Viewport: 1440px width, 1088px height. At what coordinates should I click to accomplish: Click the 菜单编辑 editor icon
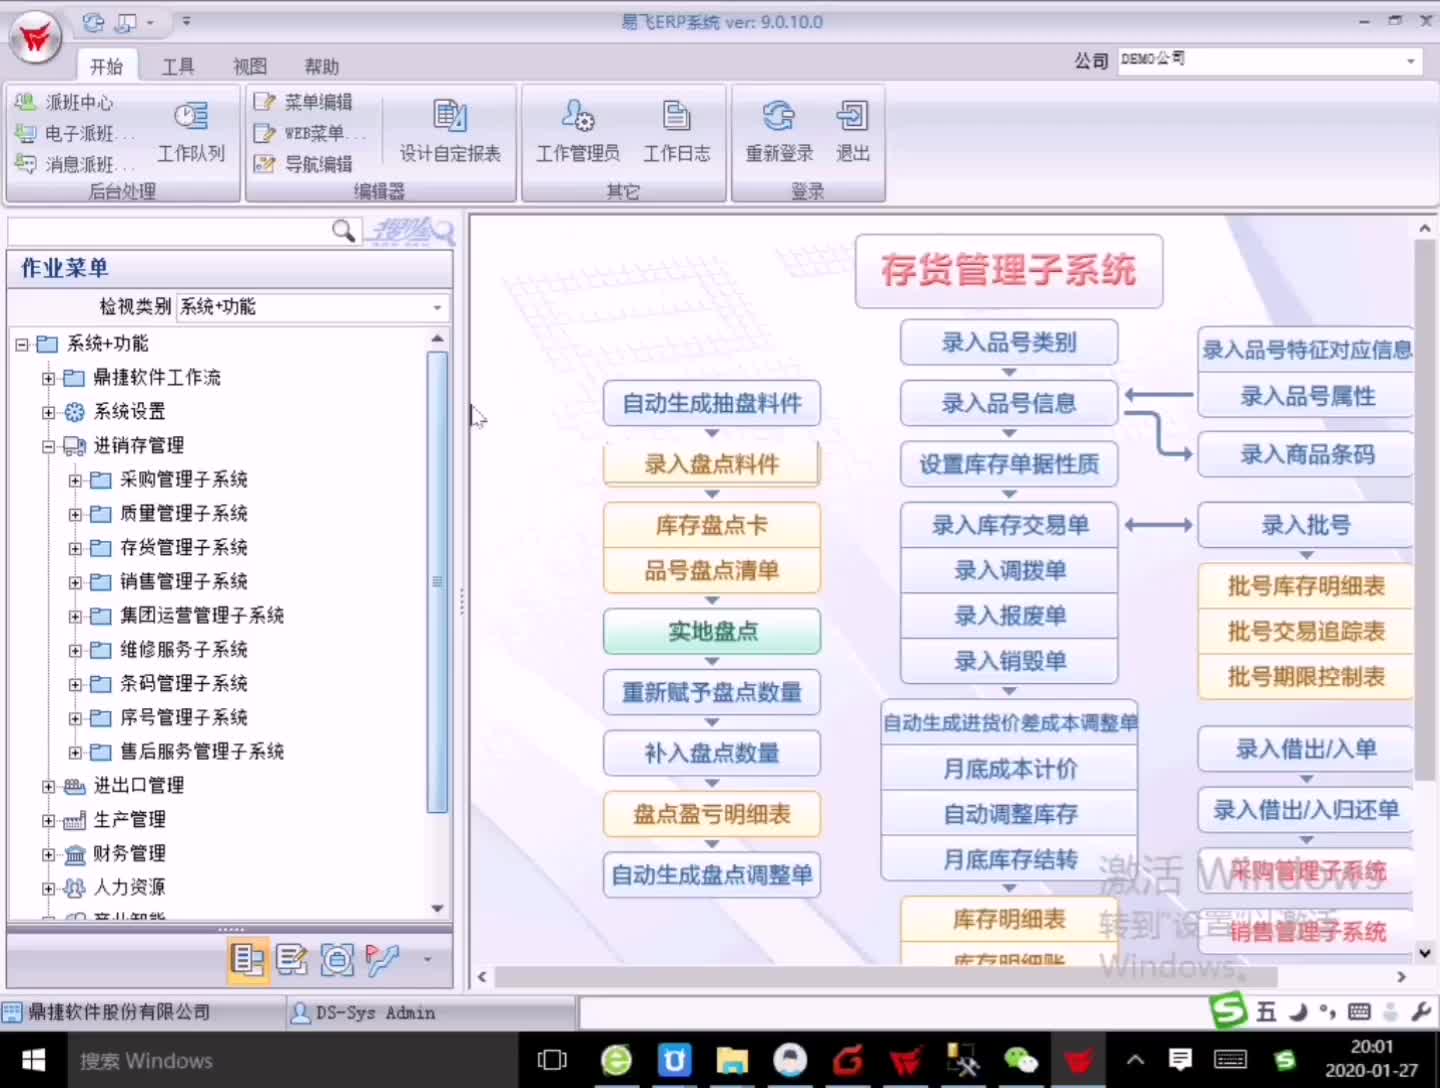pyautogui.click(x=264, y=101)
